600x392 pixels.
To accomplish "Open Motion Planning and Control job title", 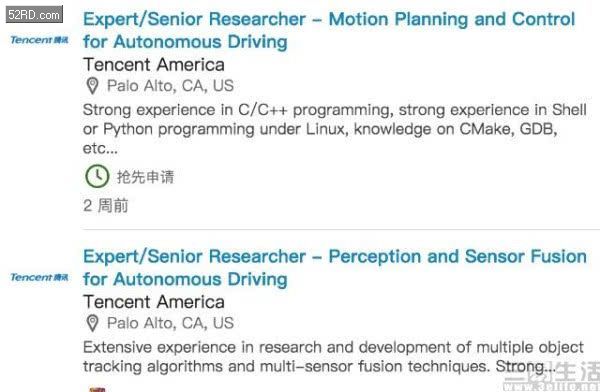I will 329,30.
